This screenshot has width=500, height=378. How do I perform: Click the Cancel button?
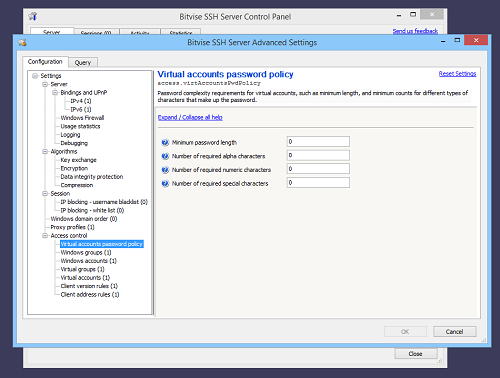pos(455,332)
